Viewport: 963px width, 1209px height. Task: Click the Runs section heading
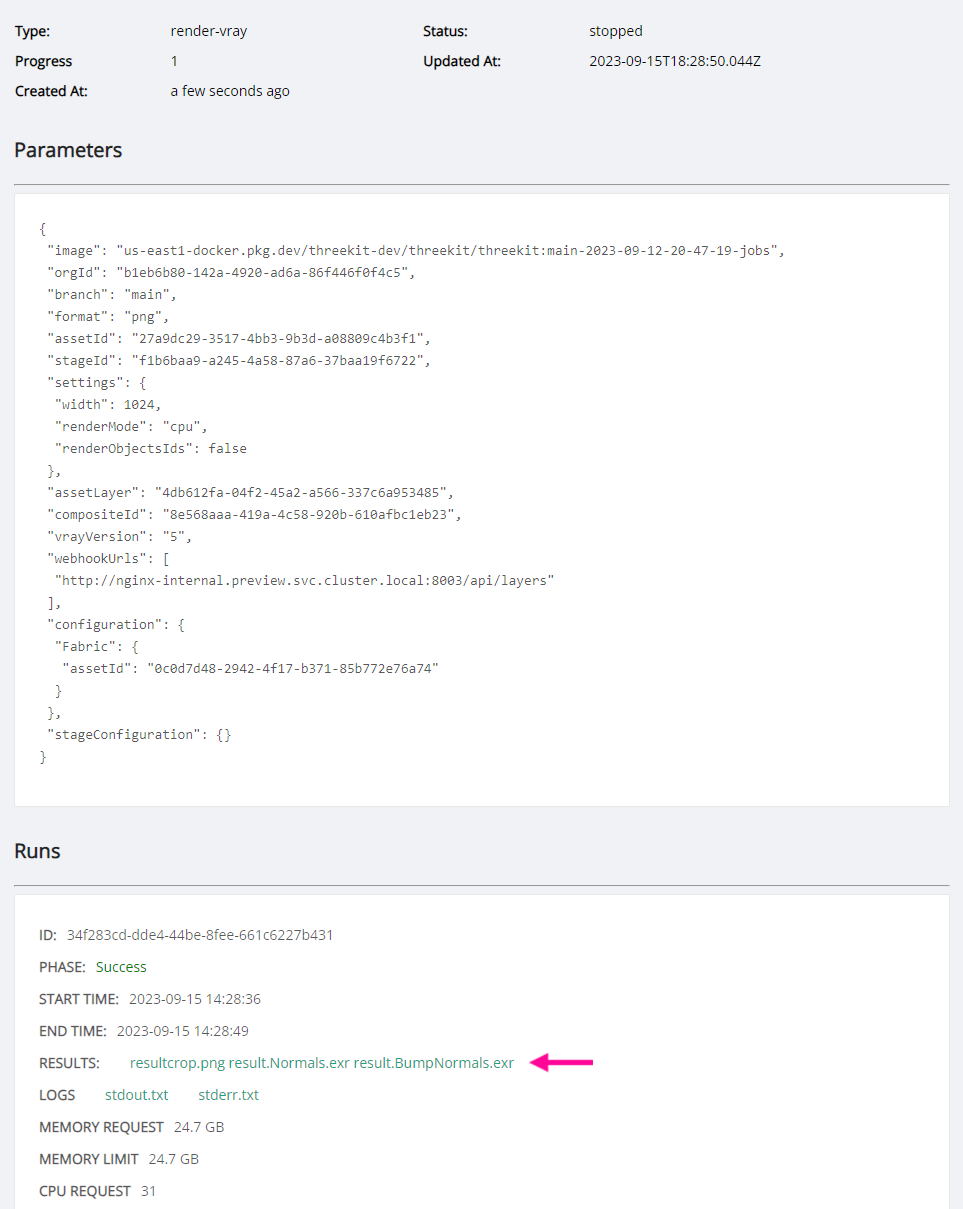click(37, 851)
